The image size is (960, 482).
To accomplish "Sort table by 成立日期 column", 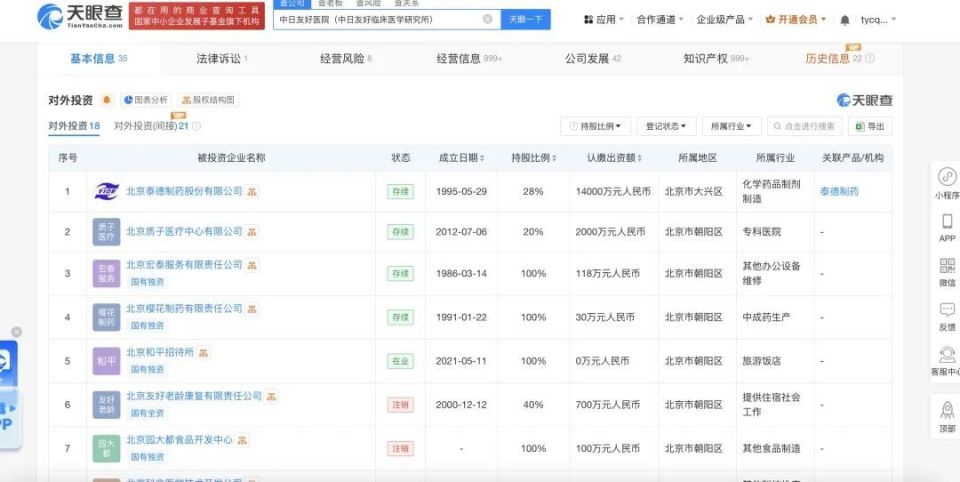I will (462, 158).
